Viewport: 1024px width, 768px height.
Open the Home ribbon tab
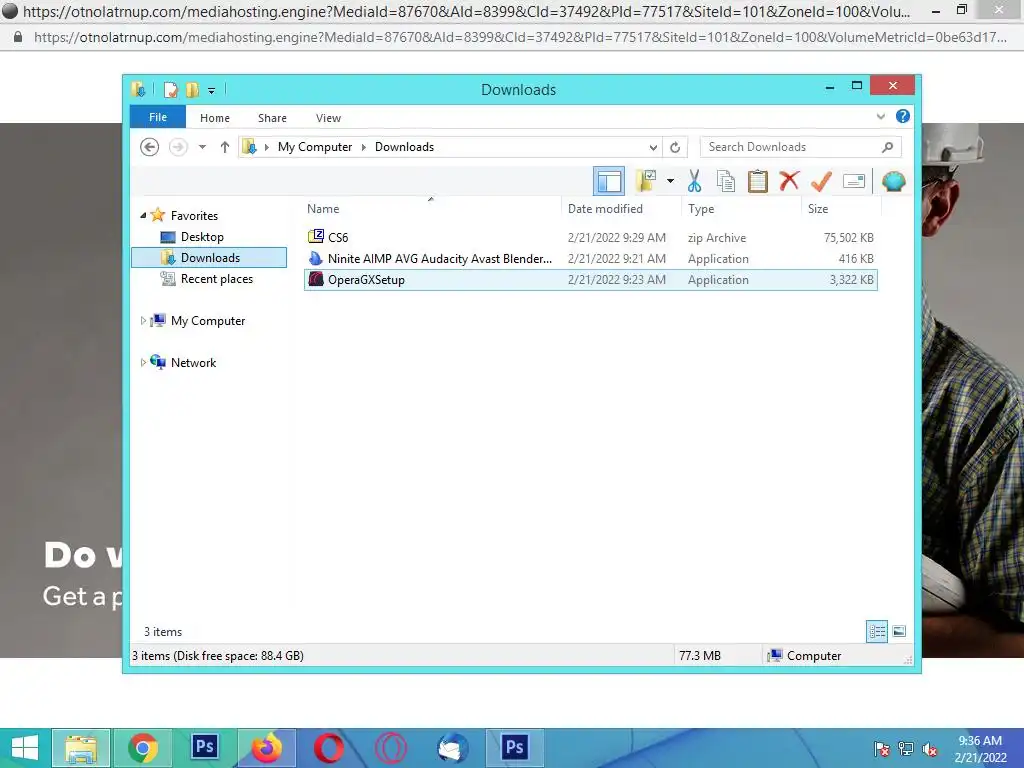point(215,118)
